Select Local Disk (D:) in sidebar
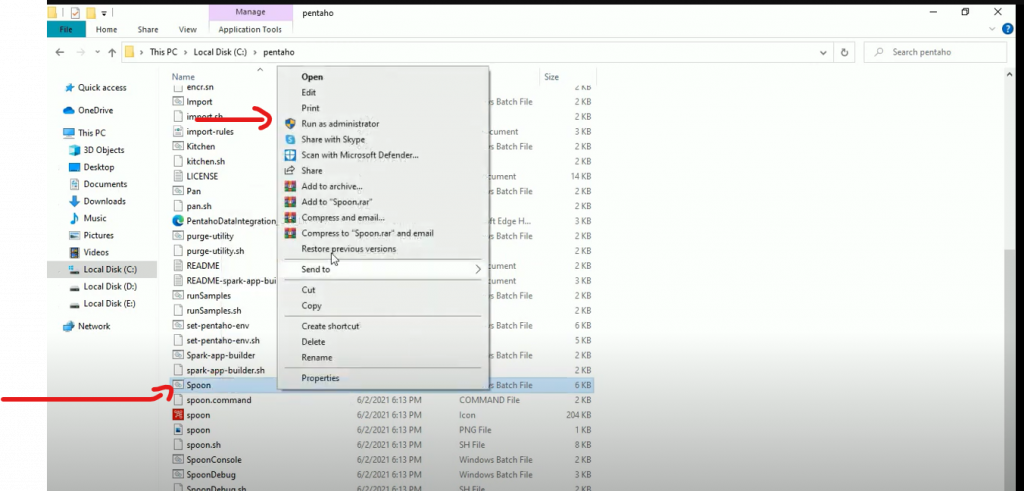 [x=110, y=286]
